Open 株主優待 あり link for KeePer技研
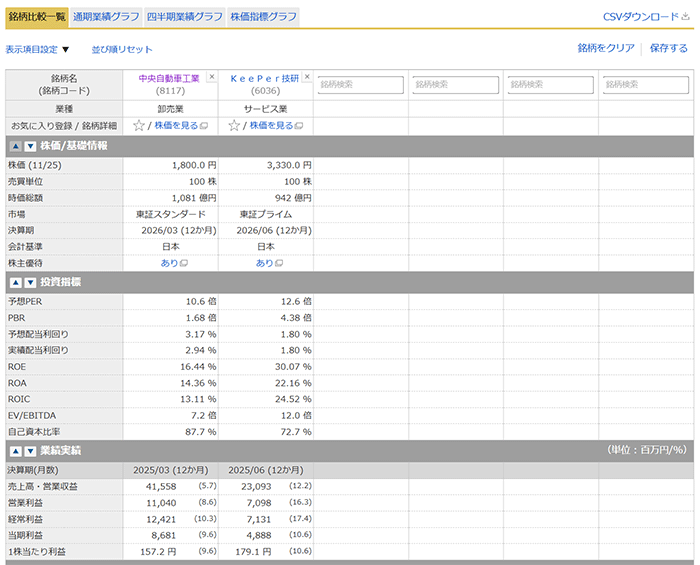The image size is (700, 565). coord(265,263)
